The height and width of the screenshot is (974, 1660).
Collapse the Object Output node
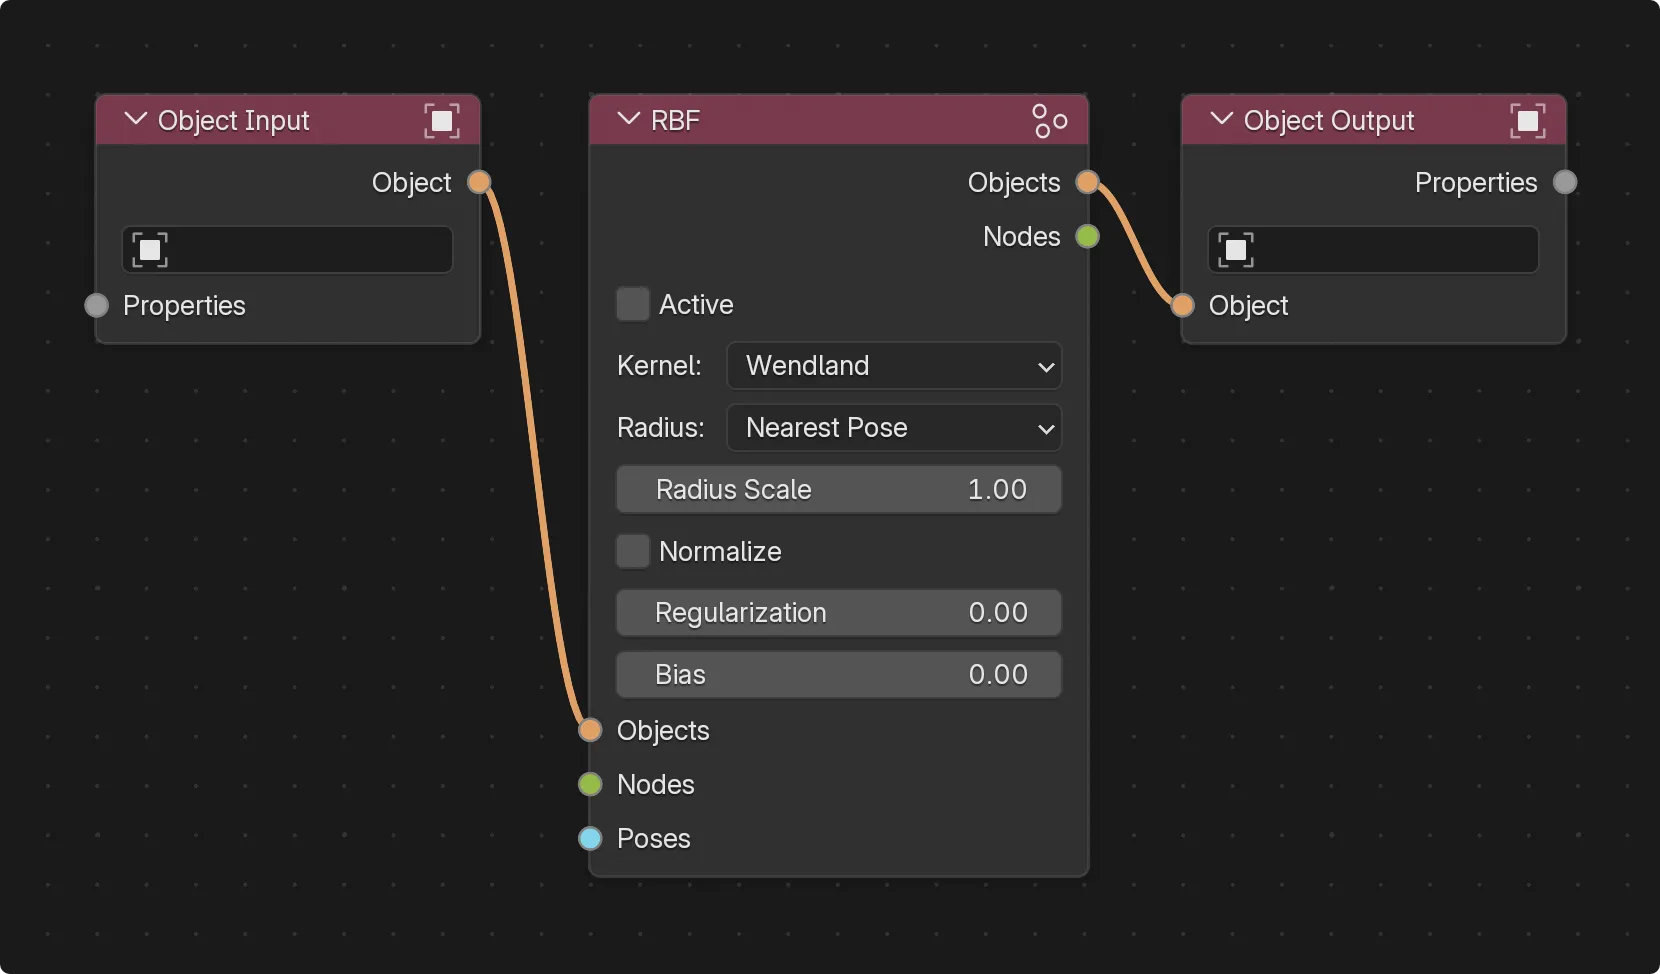[1221, 119]
